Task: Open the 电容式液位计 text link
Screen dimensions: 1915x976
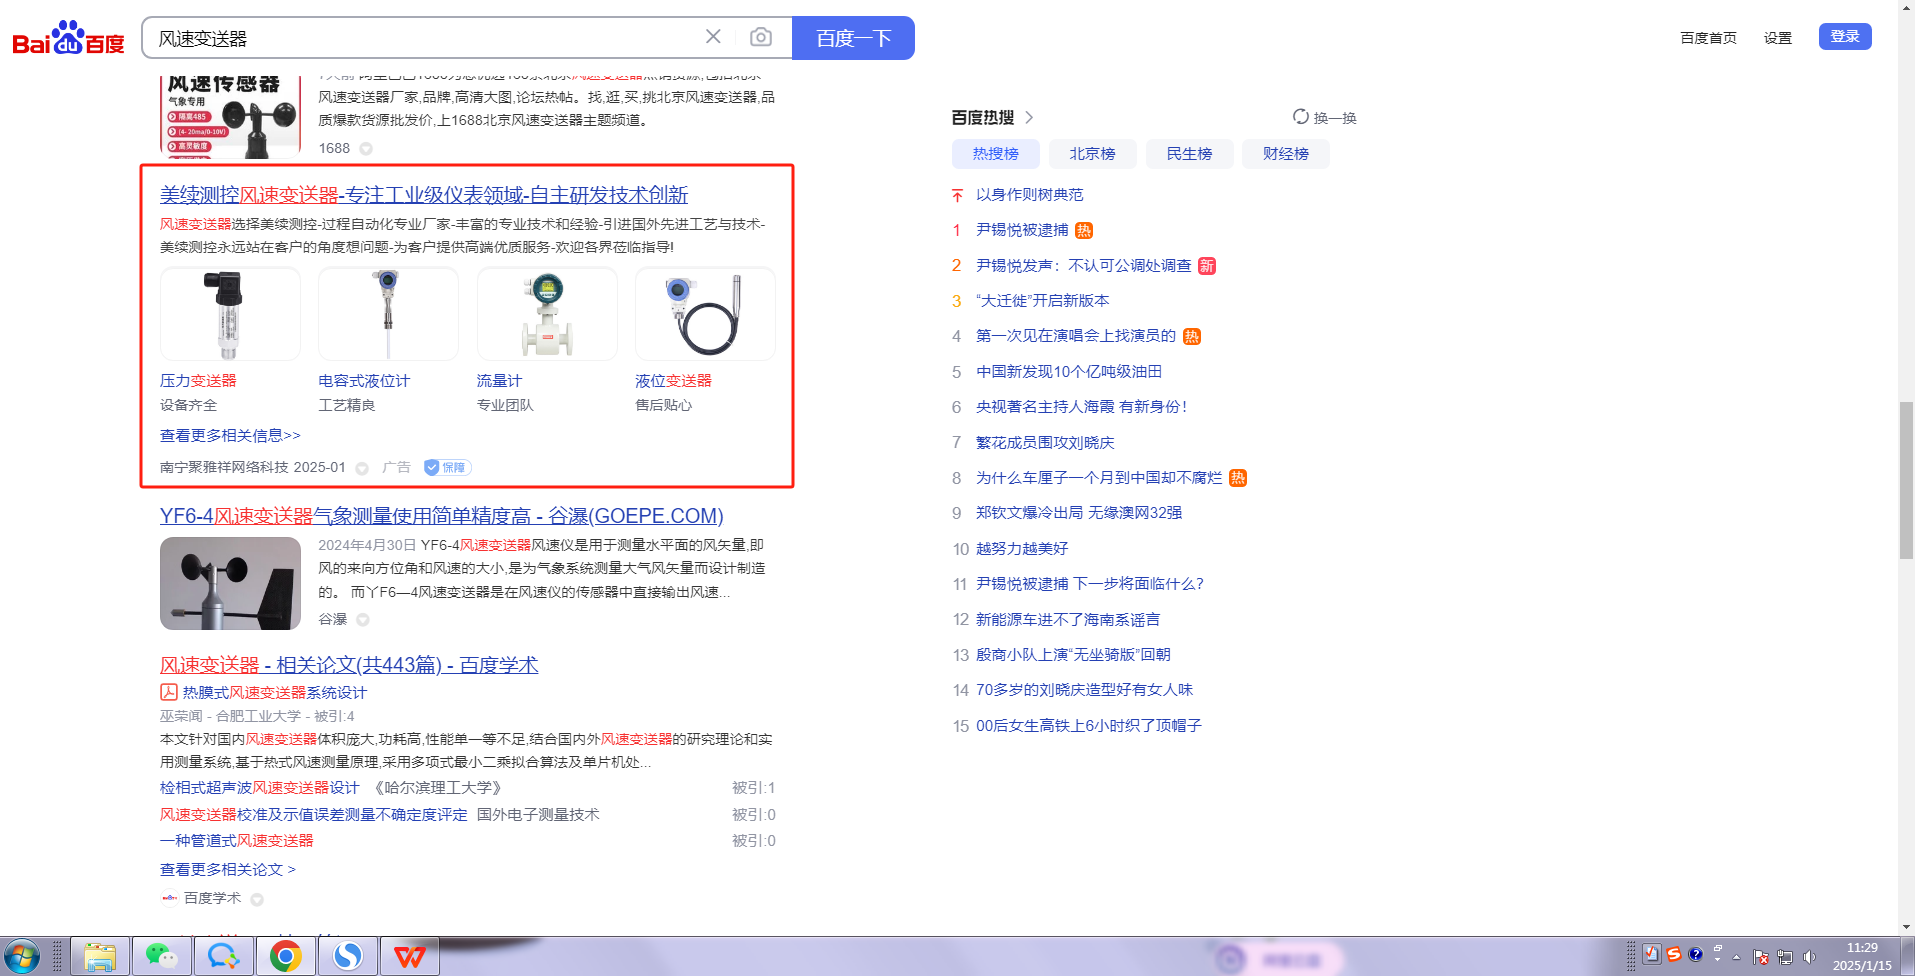Action: [364, 381]
